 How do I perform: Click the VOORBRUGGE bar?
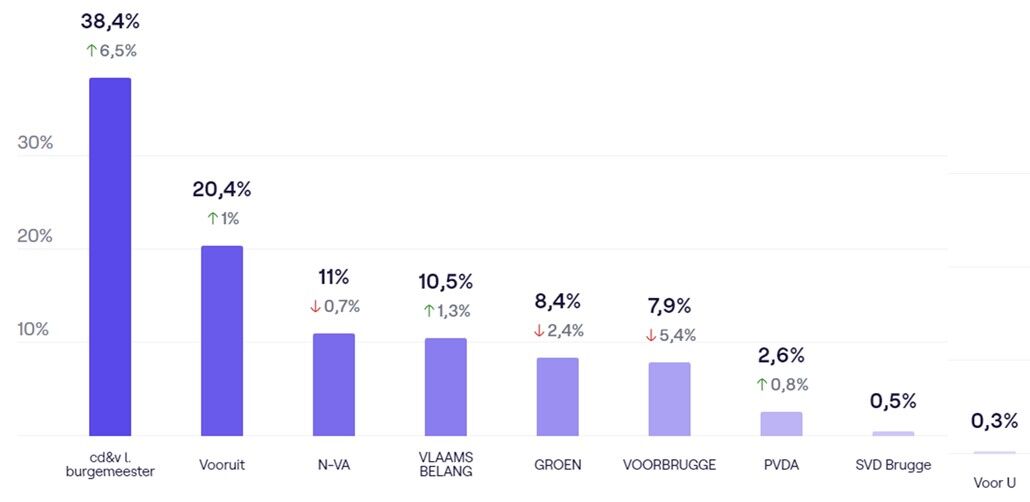669,399
